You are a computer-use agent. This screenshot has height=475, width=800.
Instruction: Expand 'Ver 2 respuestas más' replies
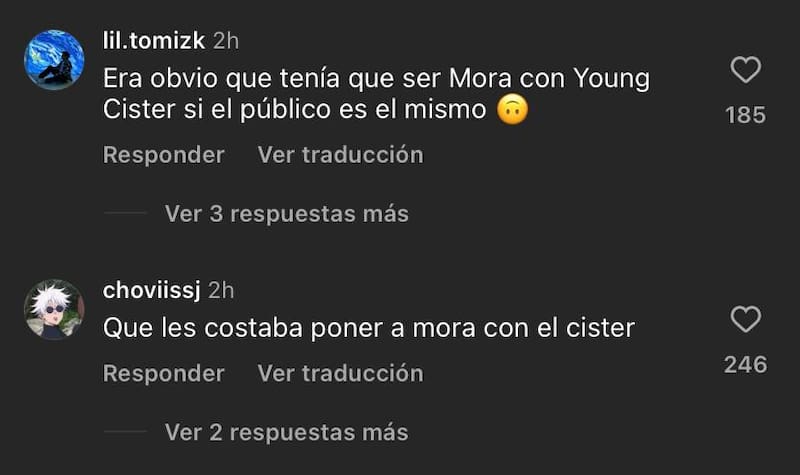coord(286,432)
